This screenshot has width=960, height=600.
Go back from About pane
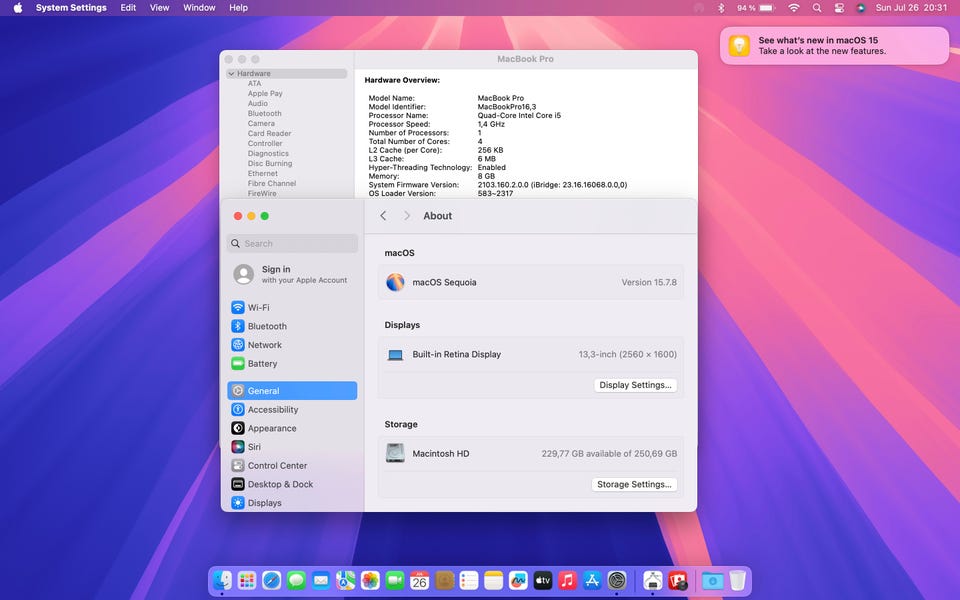(x=383, y=216)
